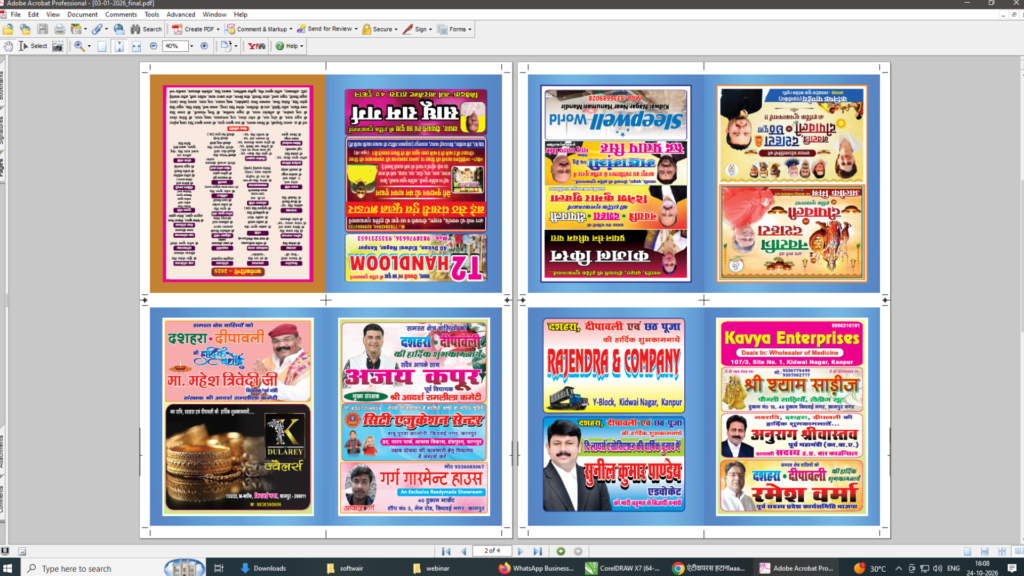Open the Tools menu

152,14
